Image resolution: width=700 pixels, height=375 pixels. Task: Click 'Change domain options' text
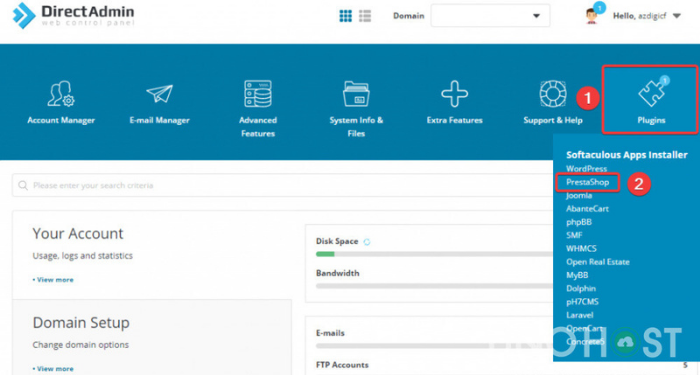coord(80,345)
